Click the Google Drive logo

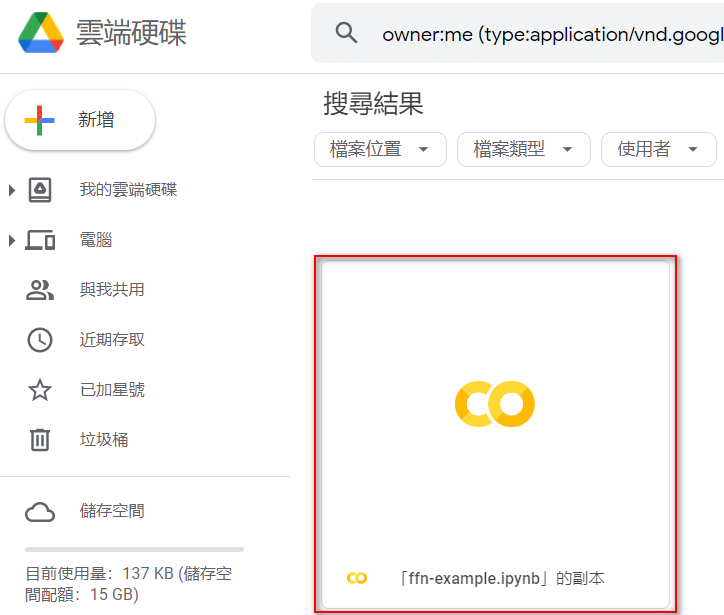tap(41, 32)
